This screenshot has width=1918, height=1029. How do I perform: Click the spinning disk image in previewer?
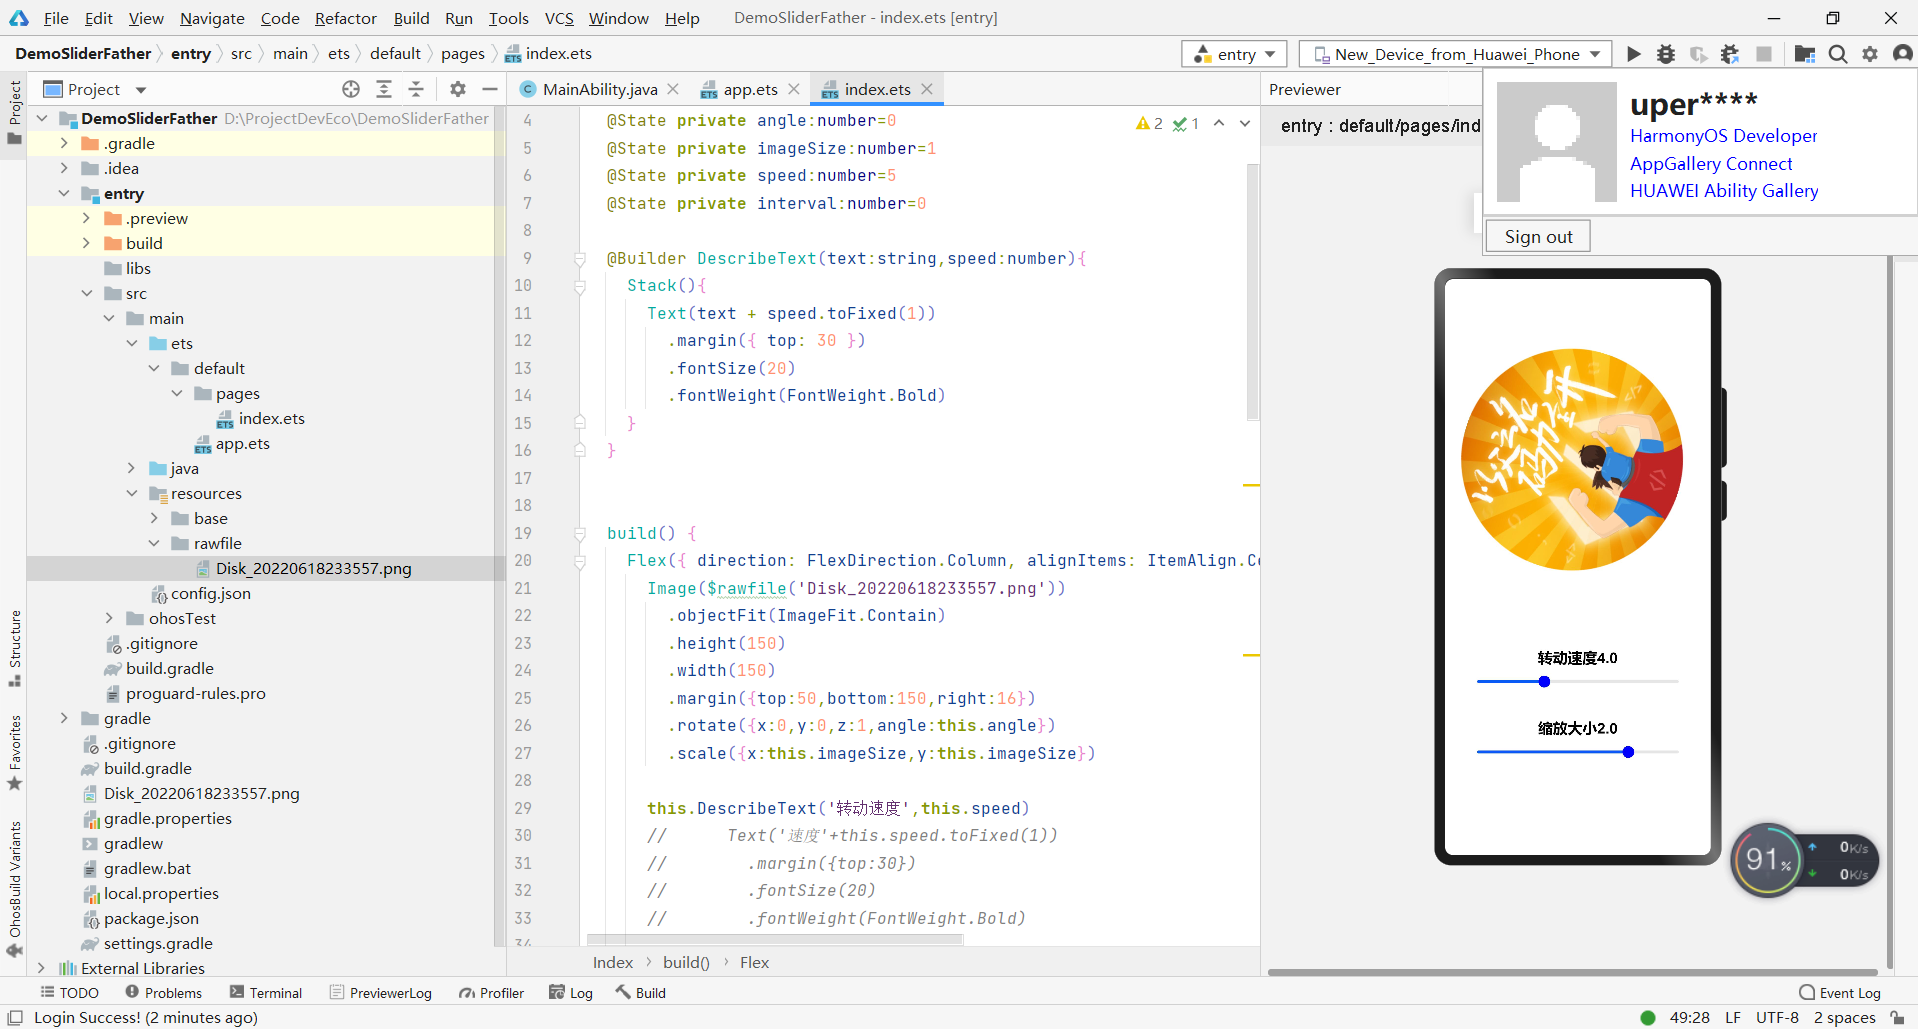tap(1572, 460)
